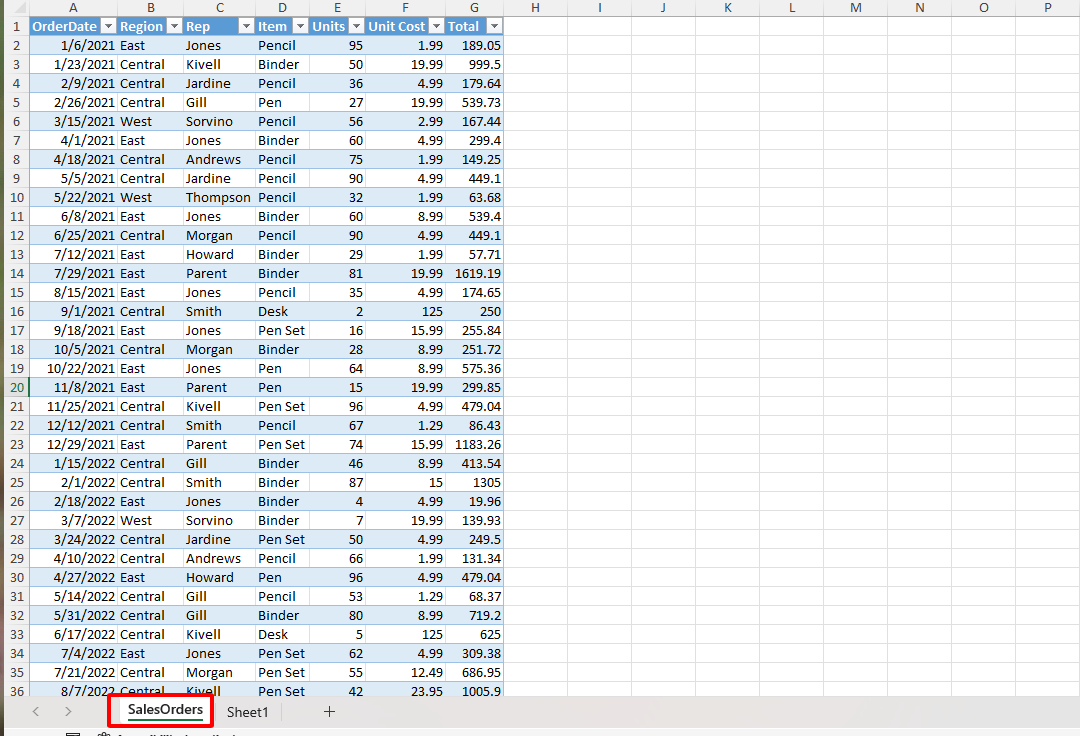Select the date cell 7/4/2022
Image resolution: width=1080 pixels, height=736 pixels.
point(73,653)
